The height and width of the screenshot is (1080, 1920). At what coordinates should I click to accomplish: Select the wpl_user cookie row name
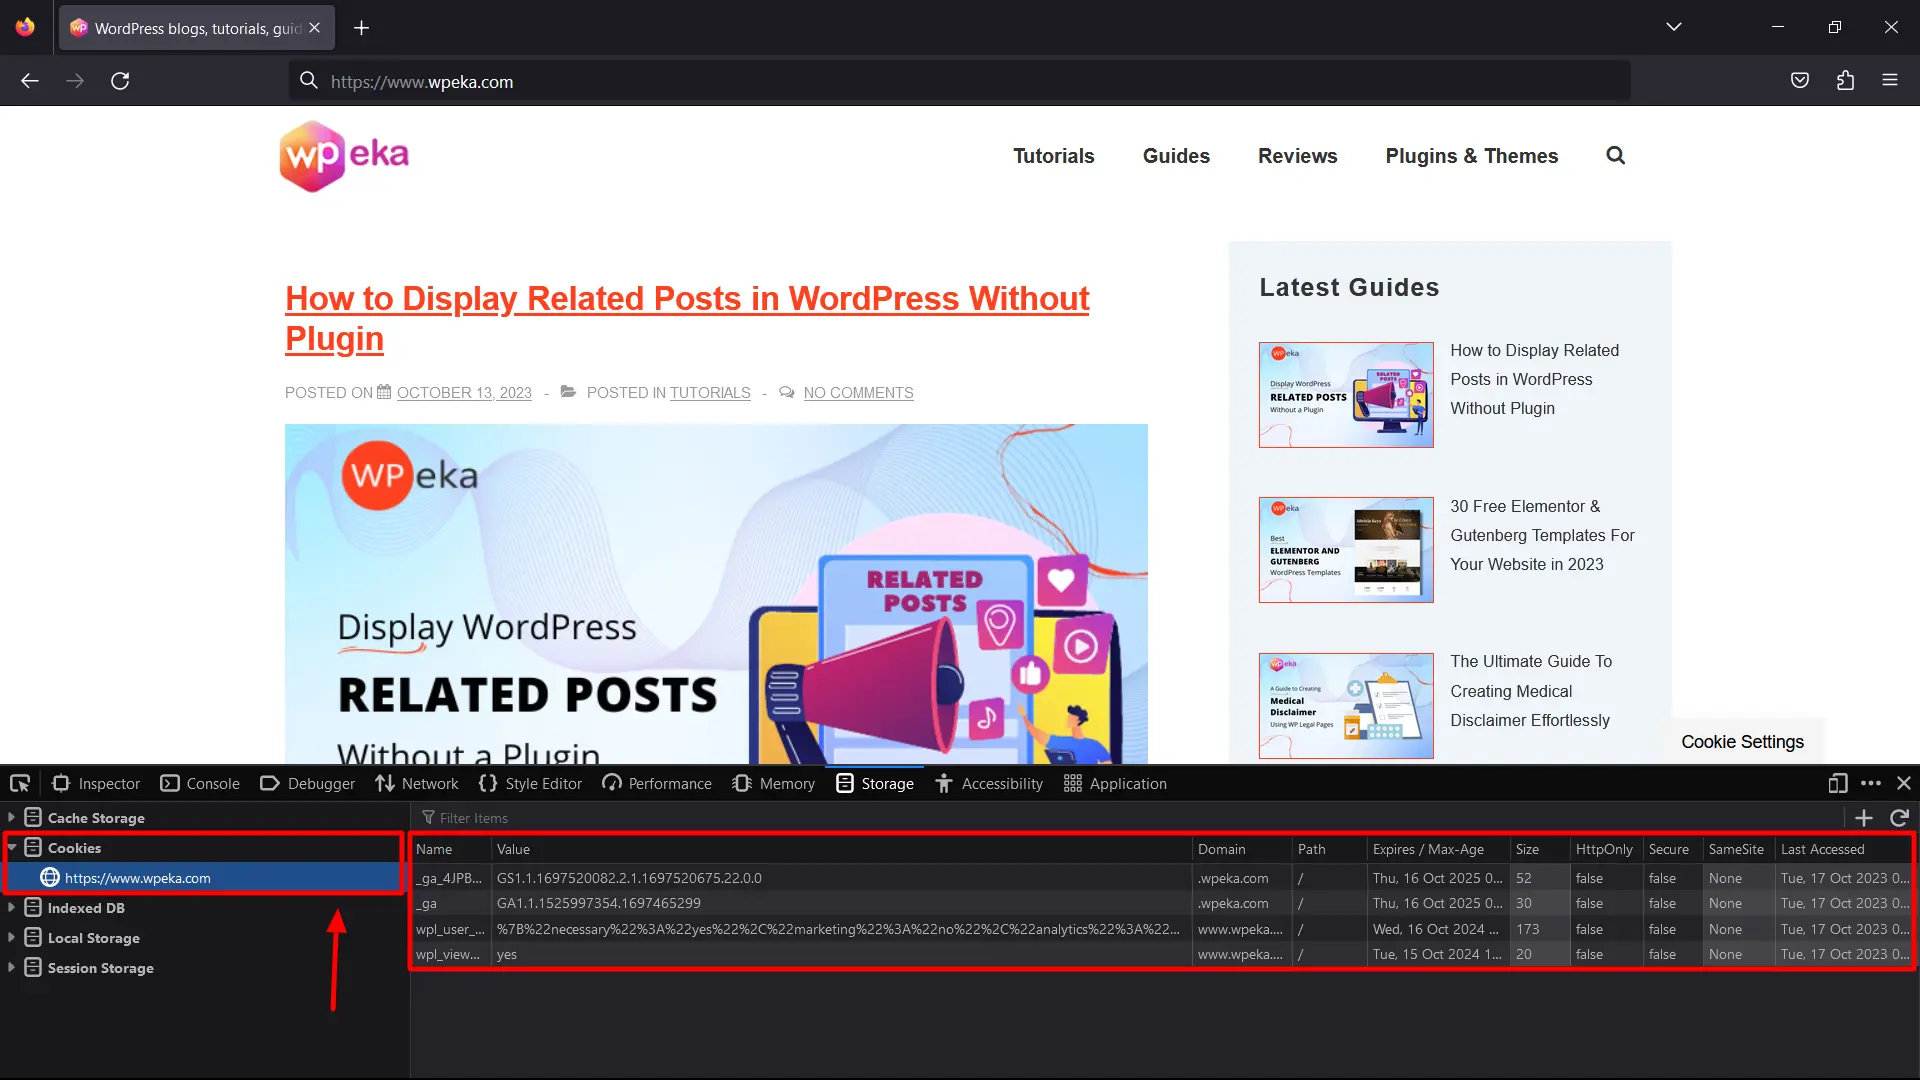tap(450, 929)
